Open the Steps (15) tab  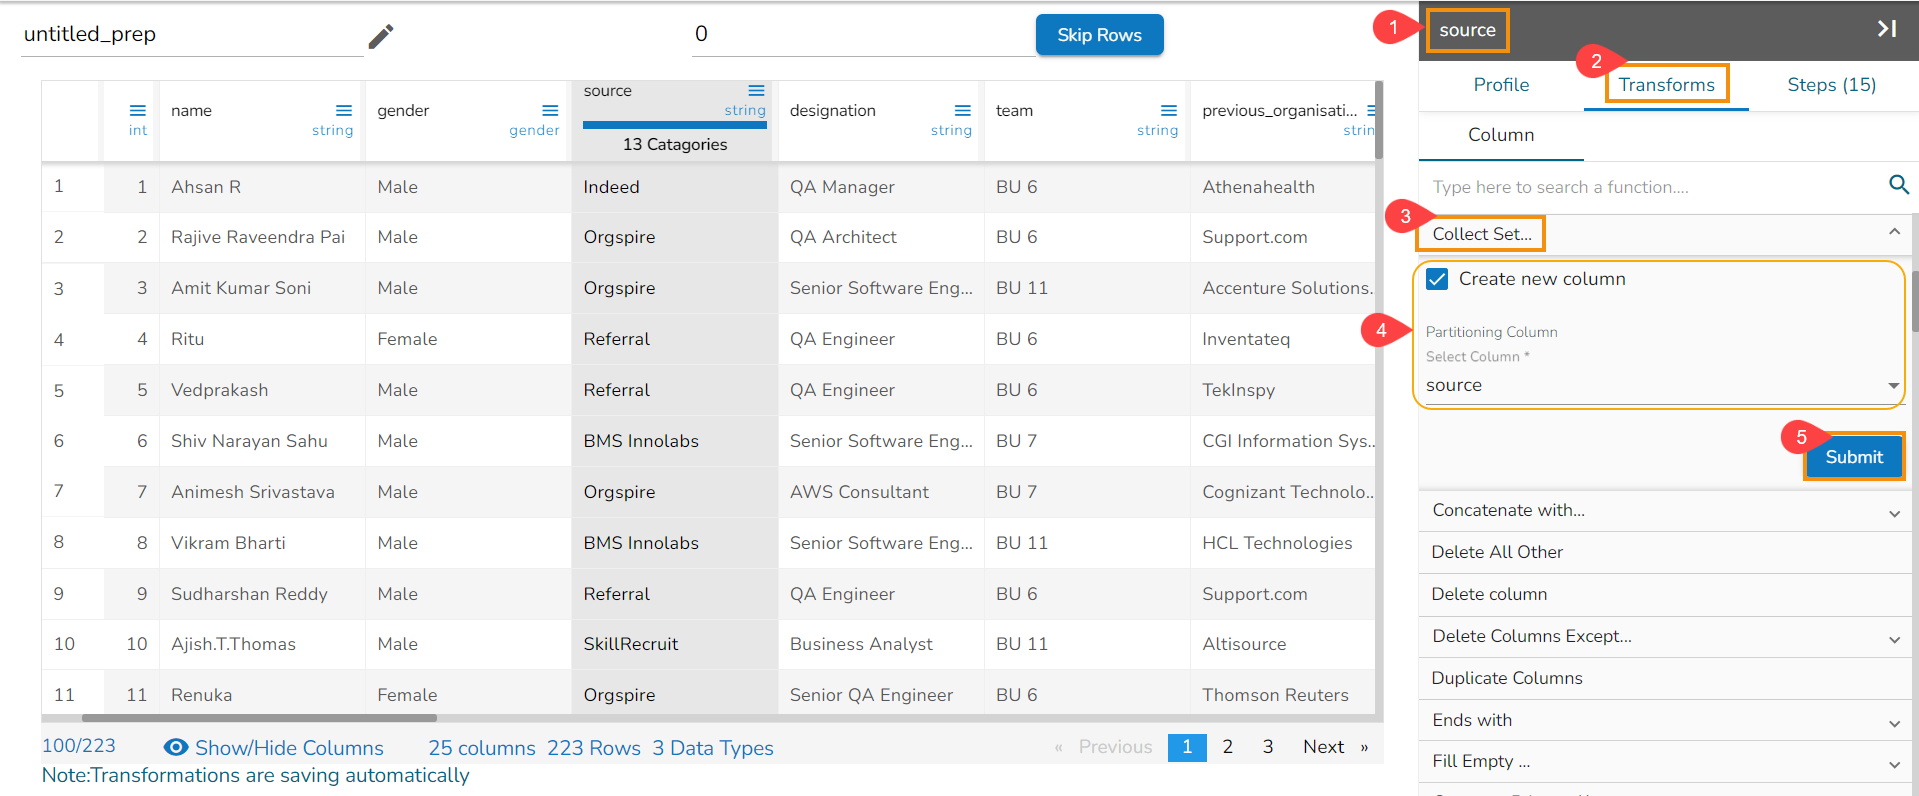tap(1831, 85)
